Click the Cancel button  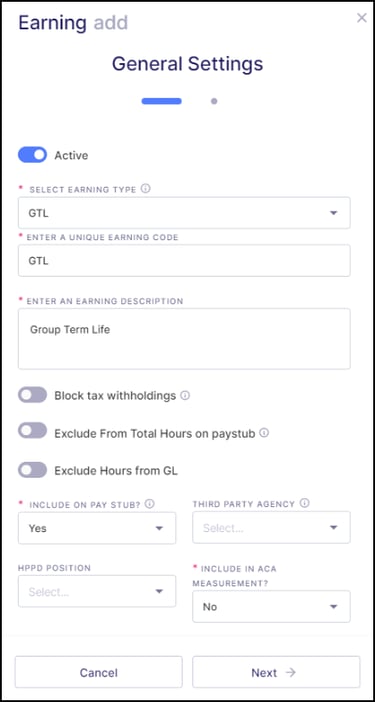98,672
